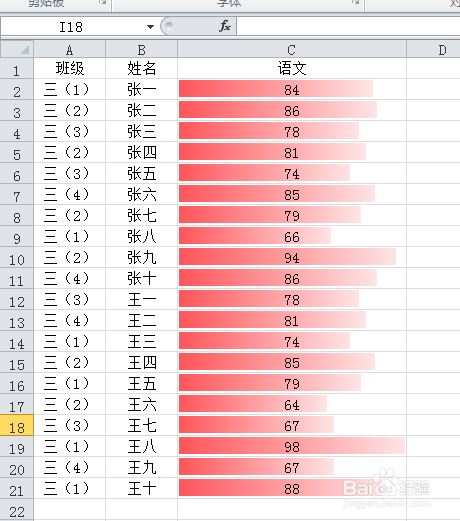Viewport: 460px width, 521px height.
Task: Select the name cell 张四
Action: tap(142, 153)
